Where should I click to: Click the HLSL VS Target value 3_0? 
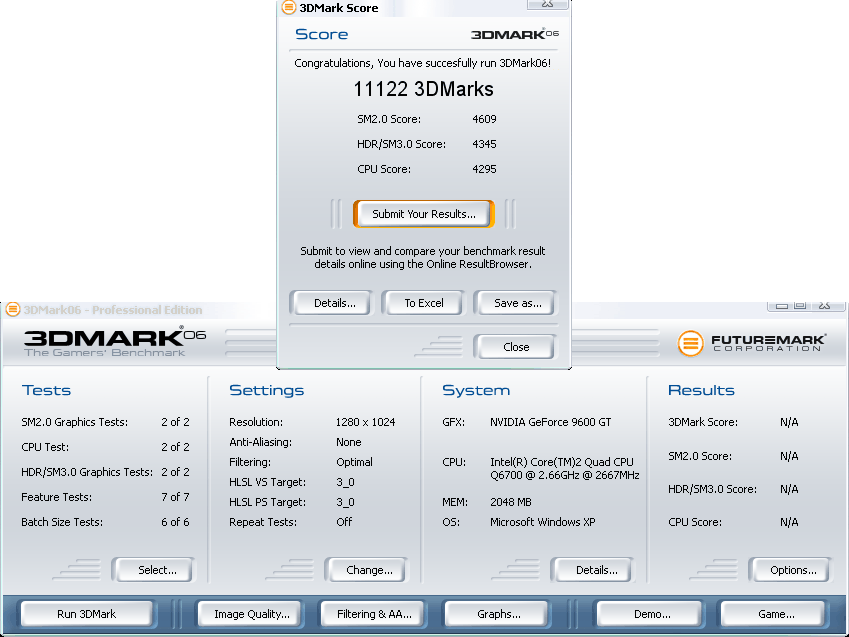(x=345, y=482)
